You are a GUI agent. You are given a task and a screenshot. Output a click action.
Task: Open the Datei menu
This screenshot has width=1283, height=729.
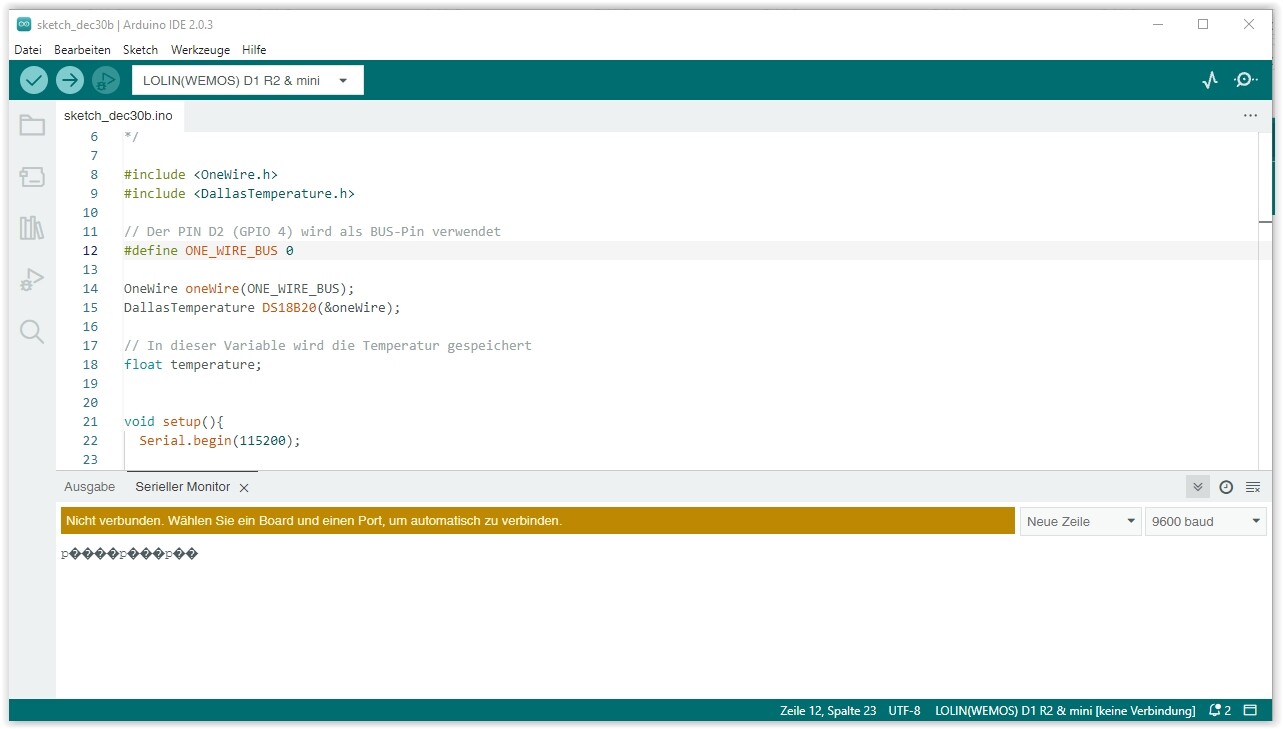[28, 50]
